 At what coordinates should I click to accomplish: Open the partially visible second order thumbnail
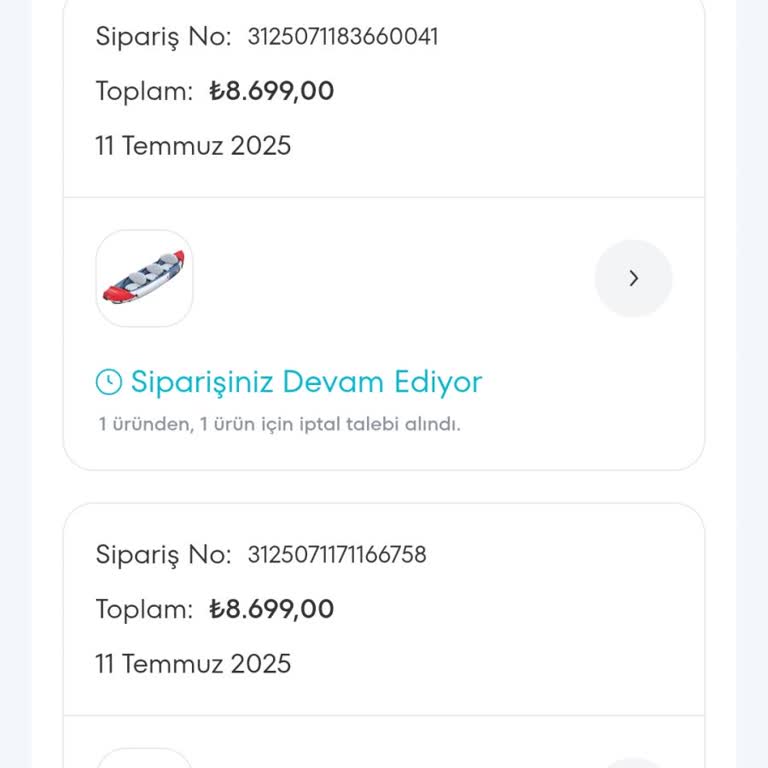click(144, 759)
